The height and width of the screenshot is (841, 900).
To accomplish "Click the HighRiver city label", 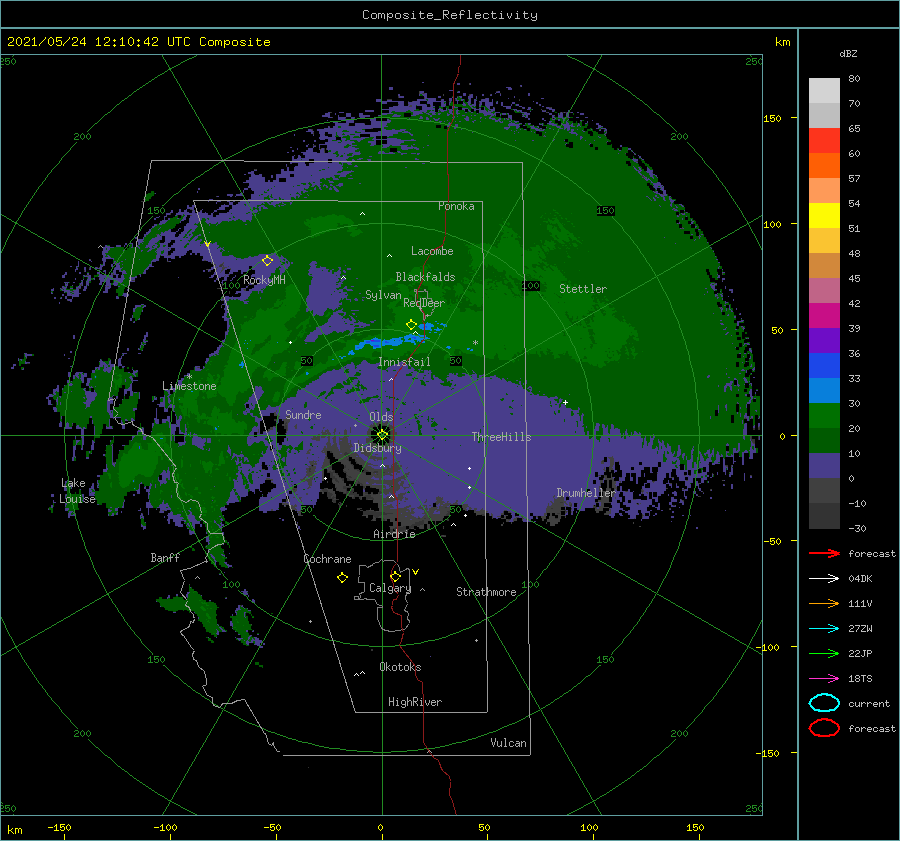I will 415,702.
